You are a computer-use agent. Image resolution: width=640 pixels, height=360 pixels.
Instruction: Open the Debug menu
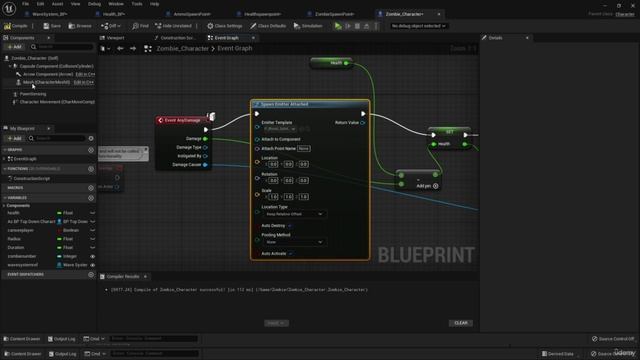click(94, 4)
